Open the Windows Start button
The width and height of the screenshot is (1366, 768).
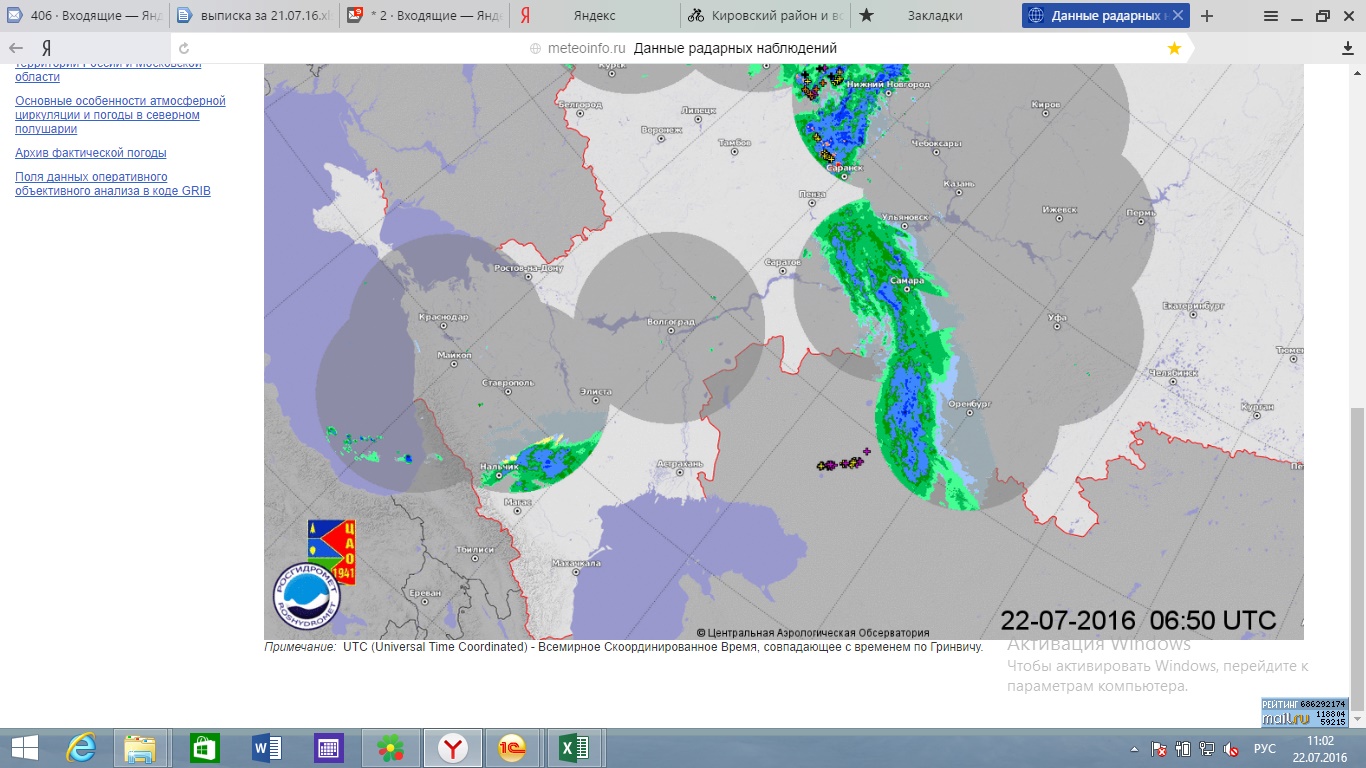pos(24,748)
